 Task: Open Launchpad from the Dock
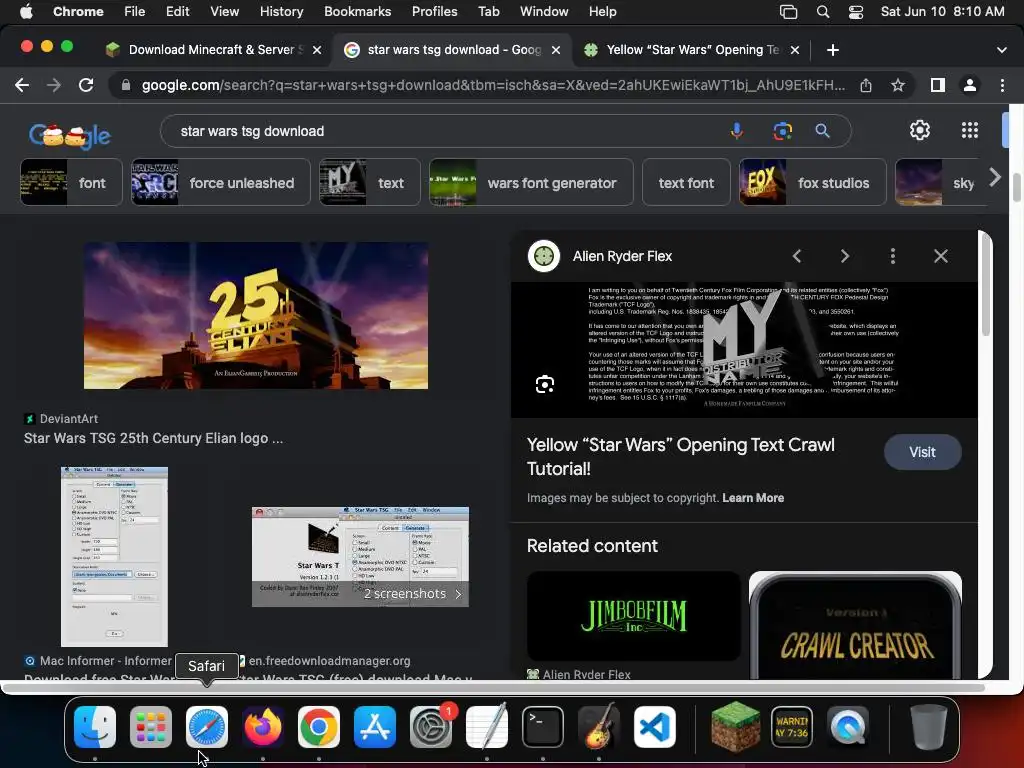click(151, 727)
